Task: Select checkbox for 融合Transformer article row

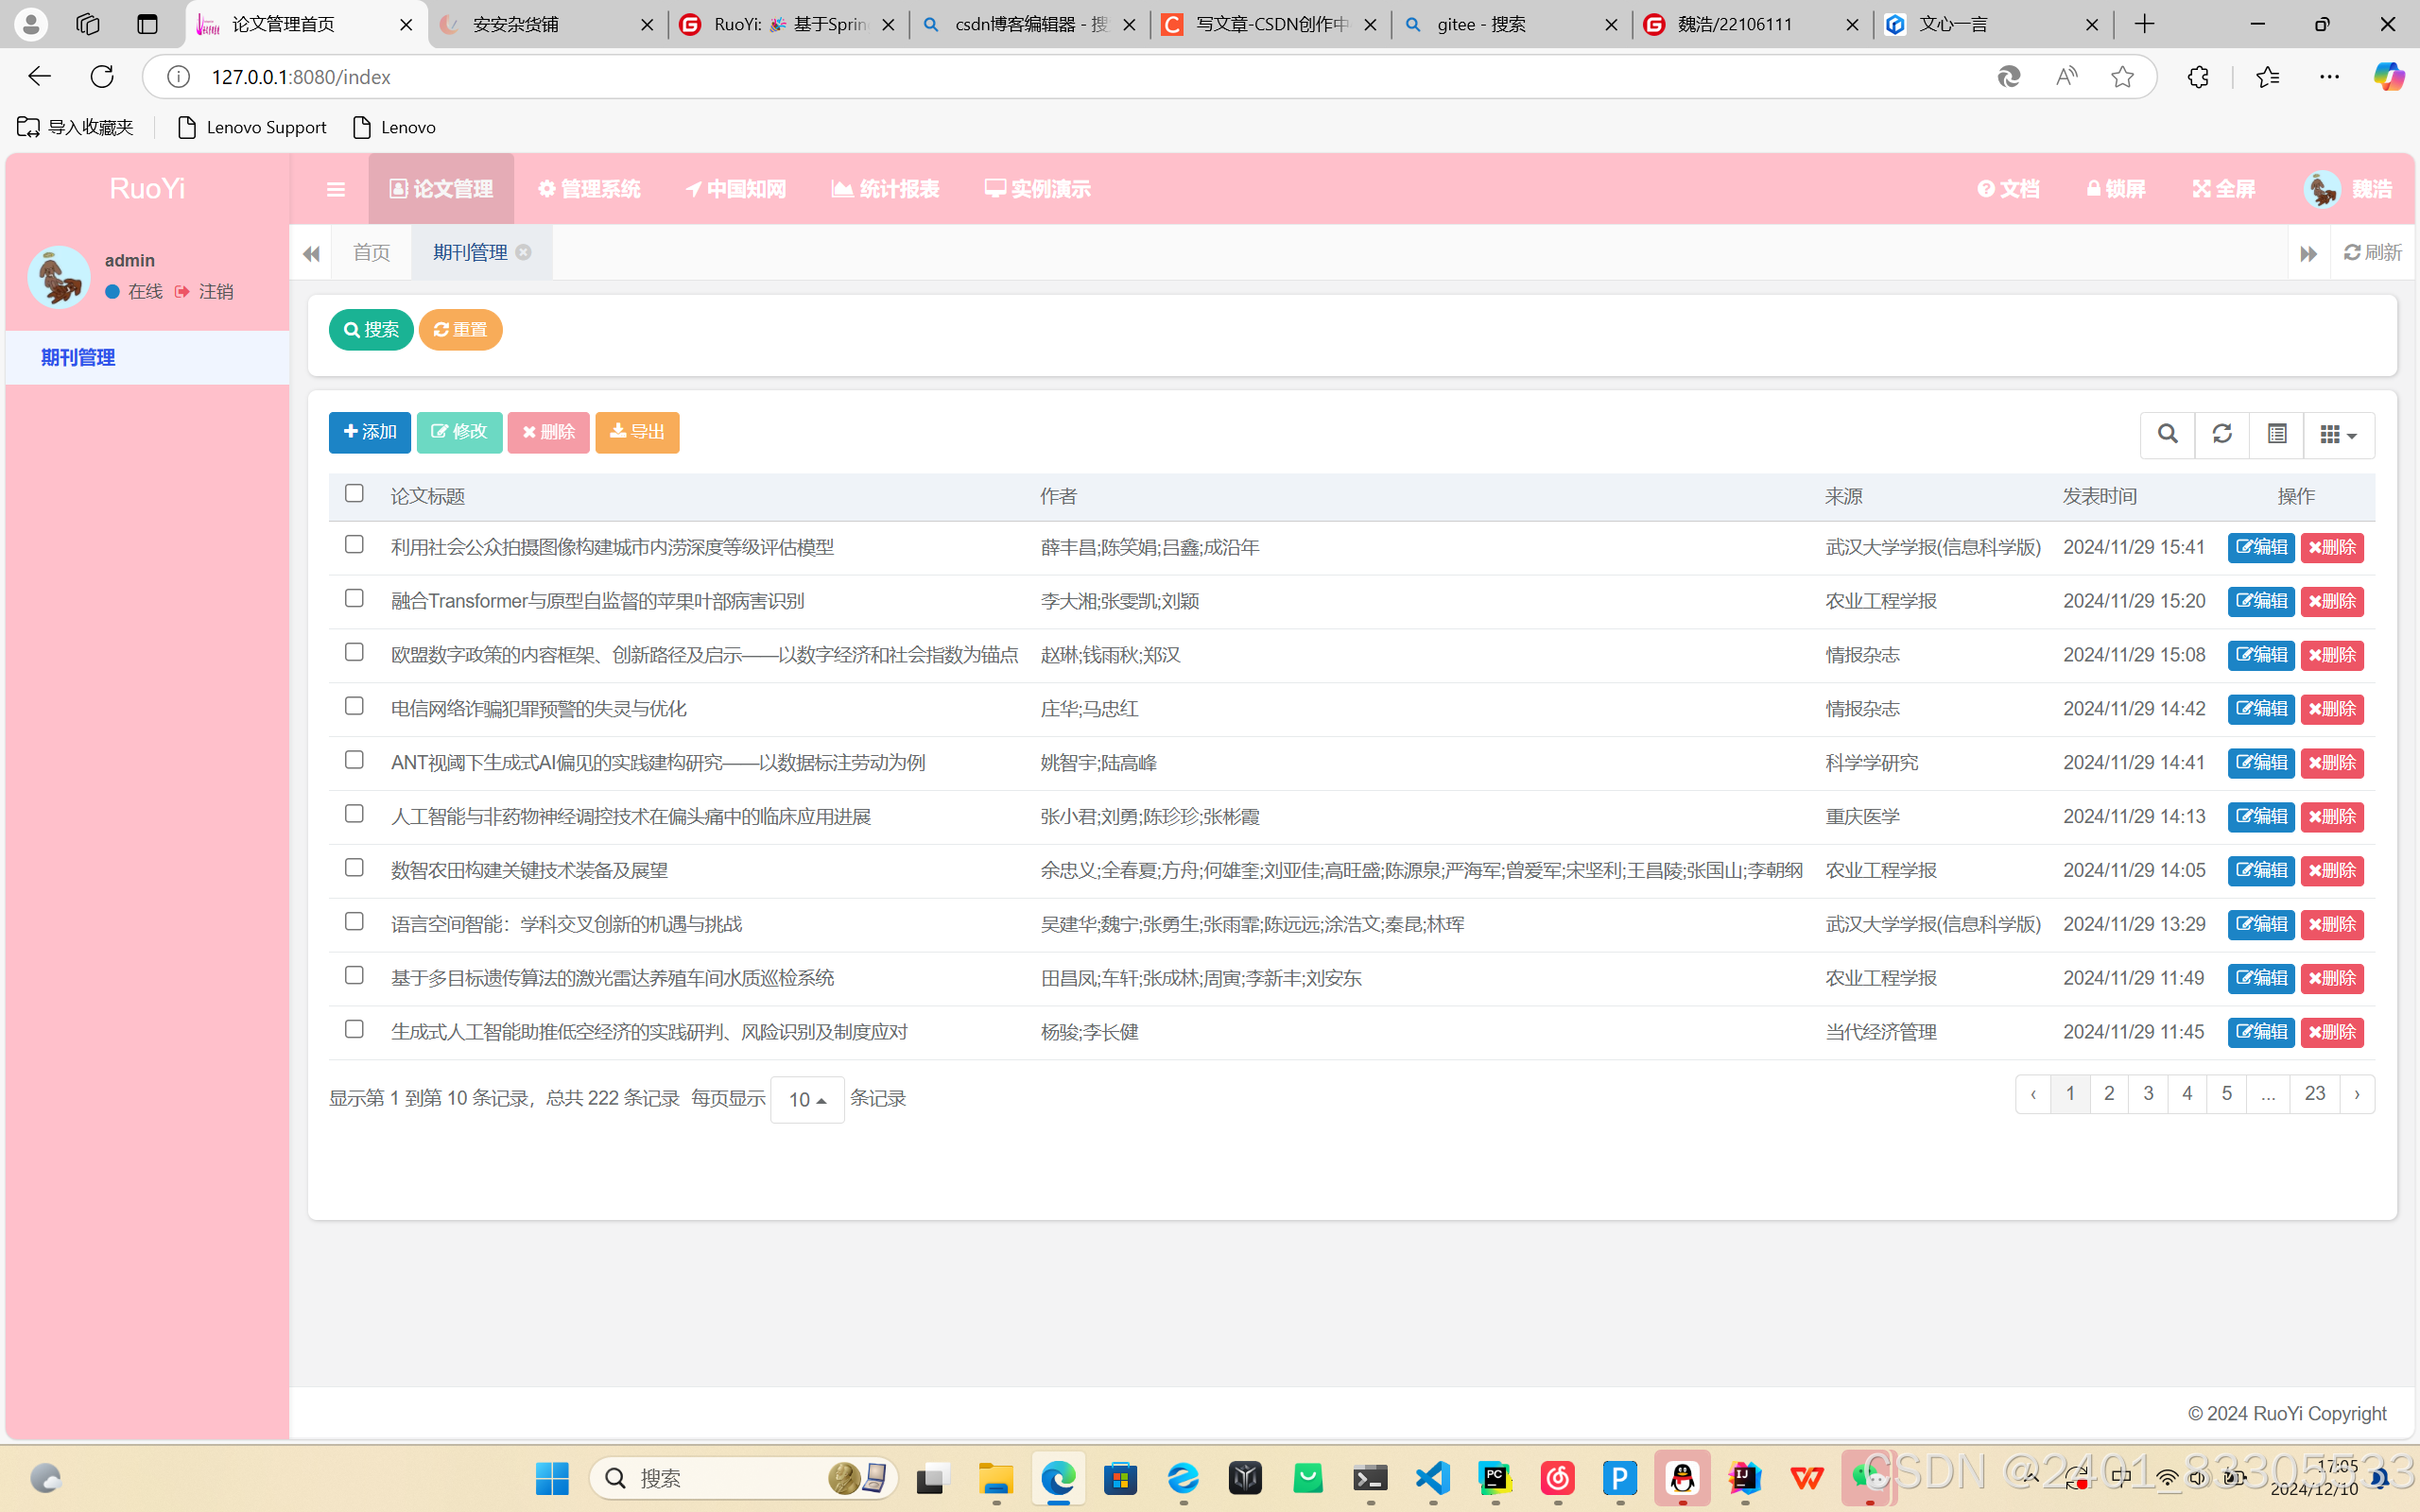Action: point(354,598)
